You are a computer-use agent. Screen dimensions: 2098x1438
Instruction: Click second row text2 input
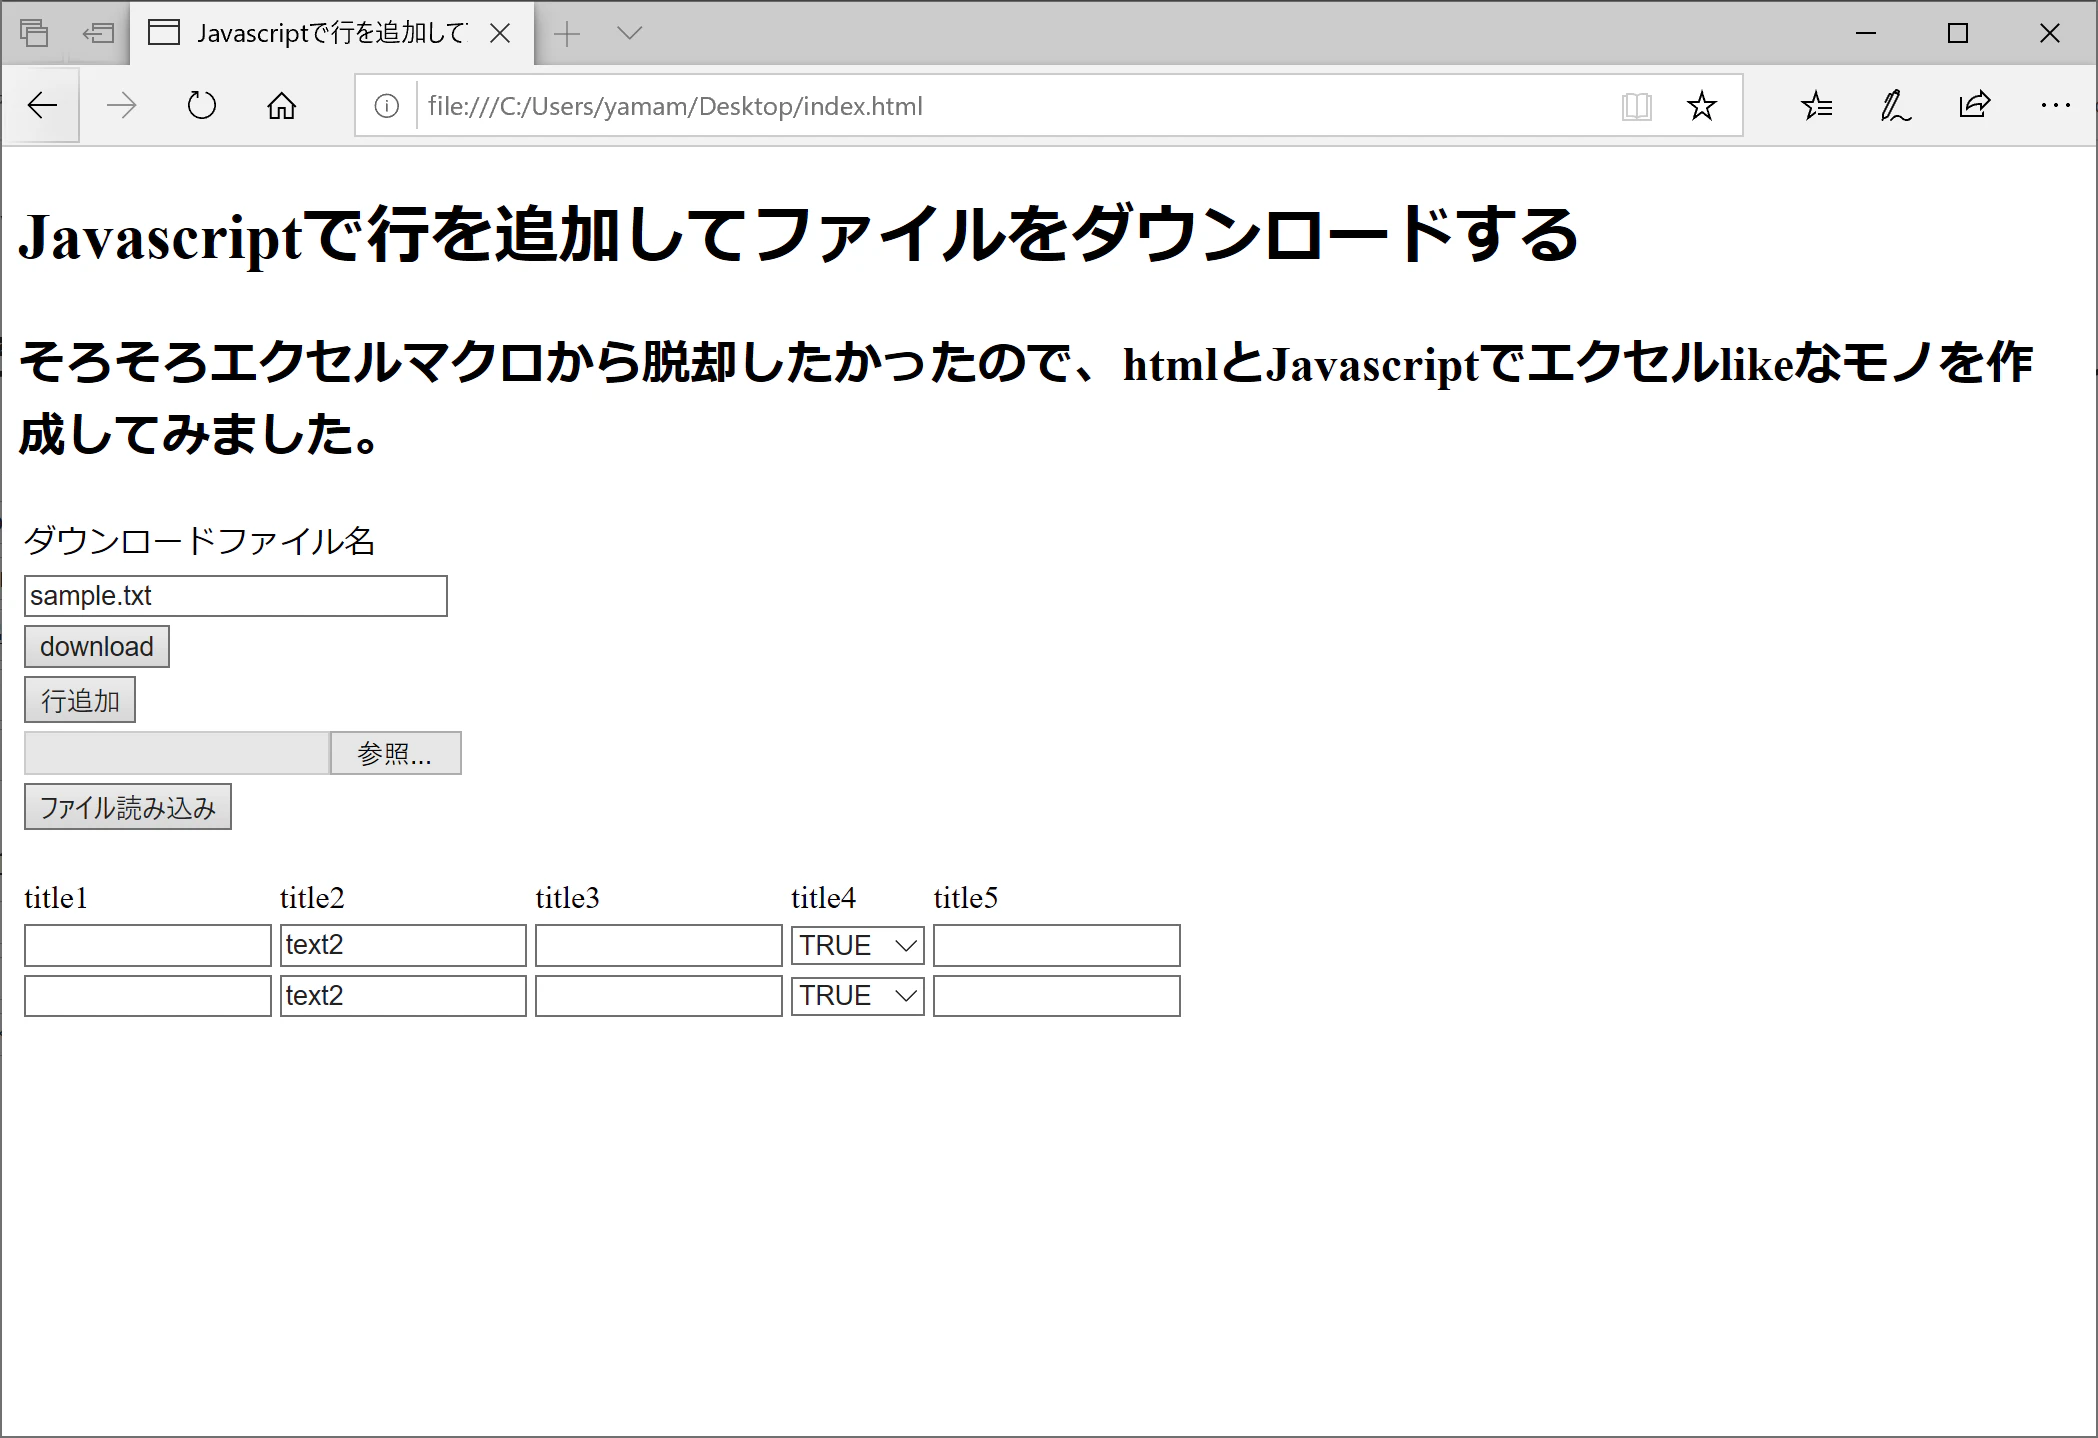[403, 996]
